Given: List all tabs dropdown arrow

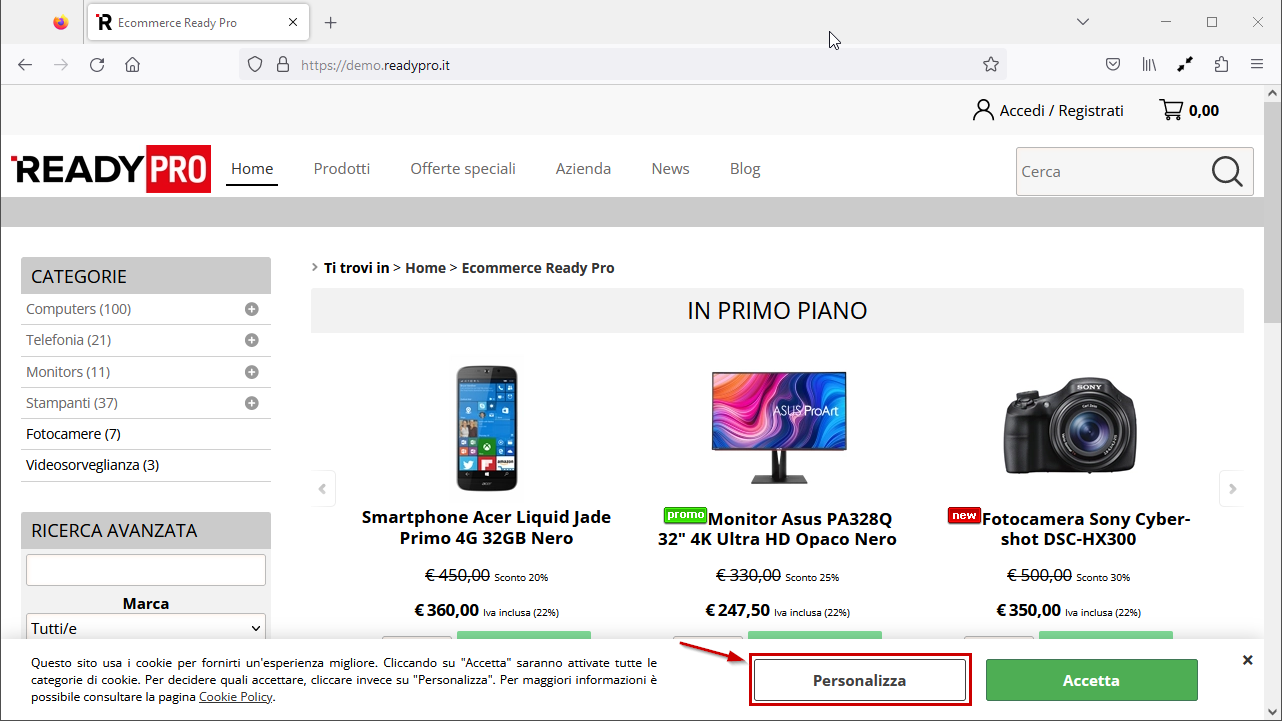Looking at the screenshot, I should coord(1082,22).
